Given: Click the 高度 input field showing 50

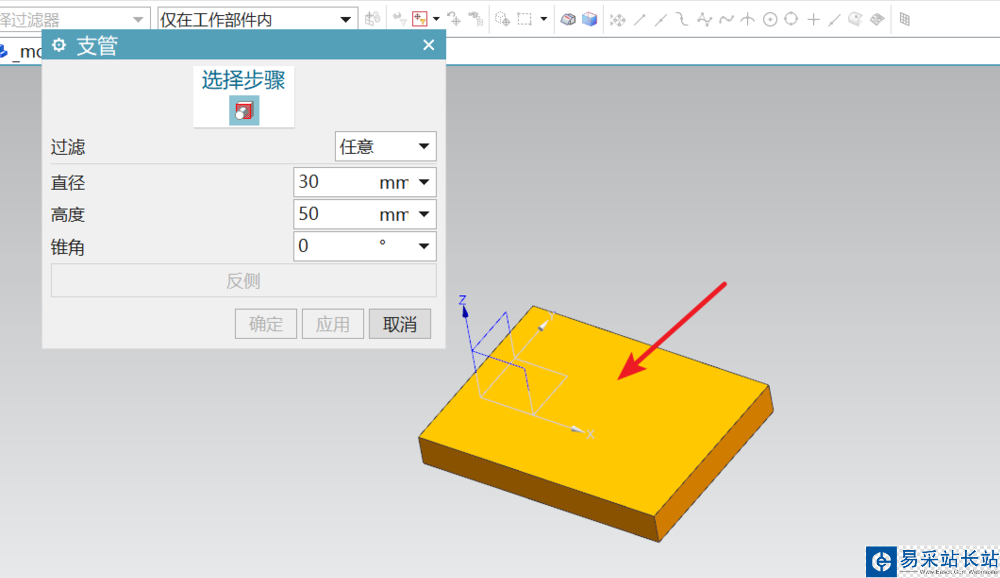Looking at the screenshot, I should pyautogui.click(x=335, y=214).
